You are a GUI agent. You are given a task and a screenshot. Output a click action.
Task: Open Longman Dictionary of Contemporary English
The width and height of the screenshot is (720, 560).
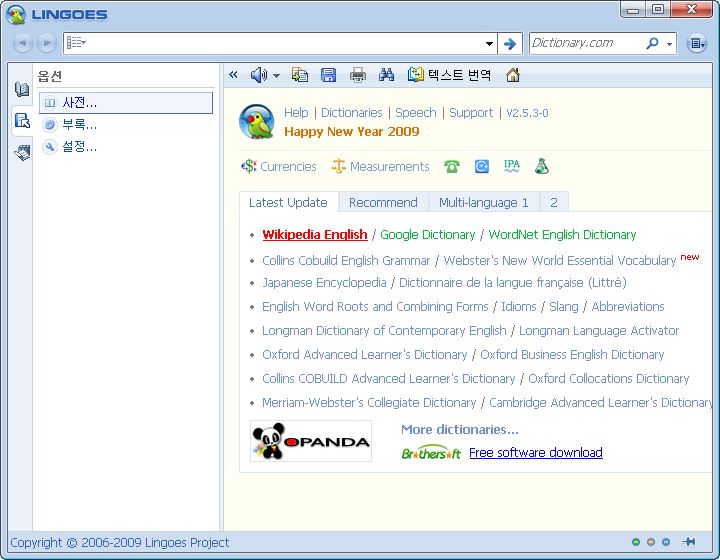click(x=384, y=330)
